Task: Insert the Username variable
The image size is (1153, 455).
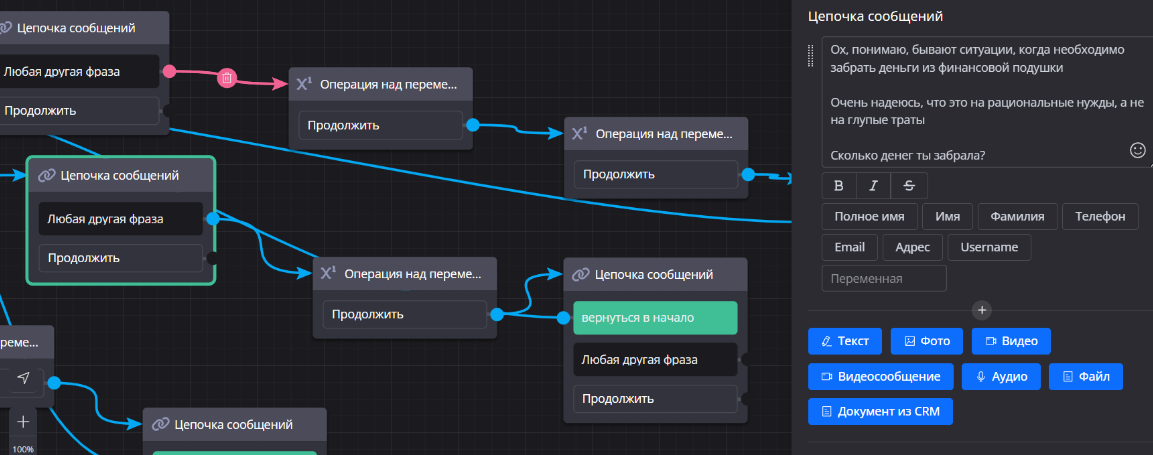Action: pyautogui.click(x=989, y=247)
